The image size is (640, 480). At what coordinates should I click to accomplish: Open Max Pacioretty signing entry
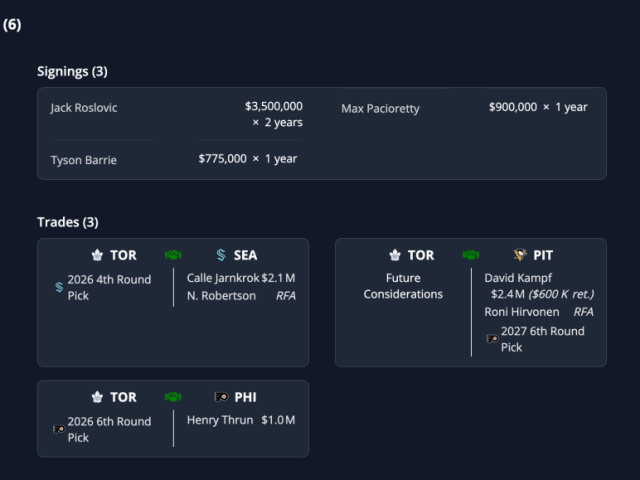click(x=464, y=108)
